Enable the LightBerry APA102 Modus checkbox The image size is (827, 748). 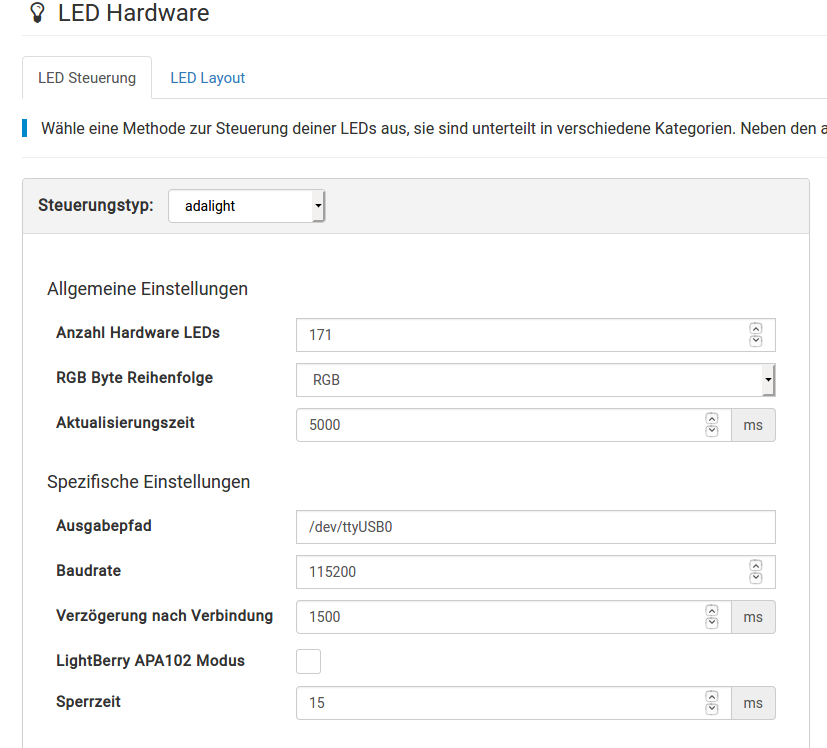coord(309,661)
